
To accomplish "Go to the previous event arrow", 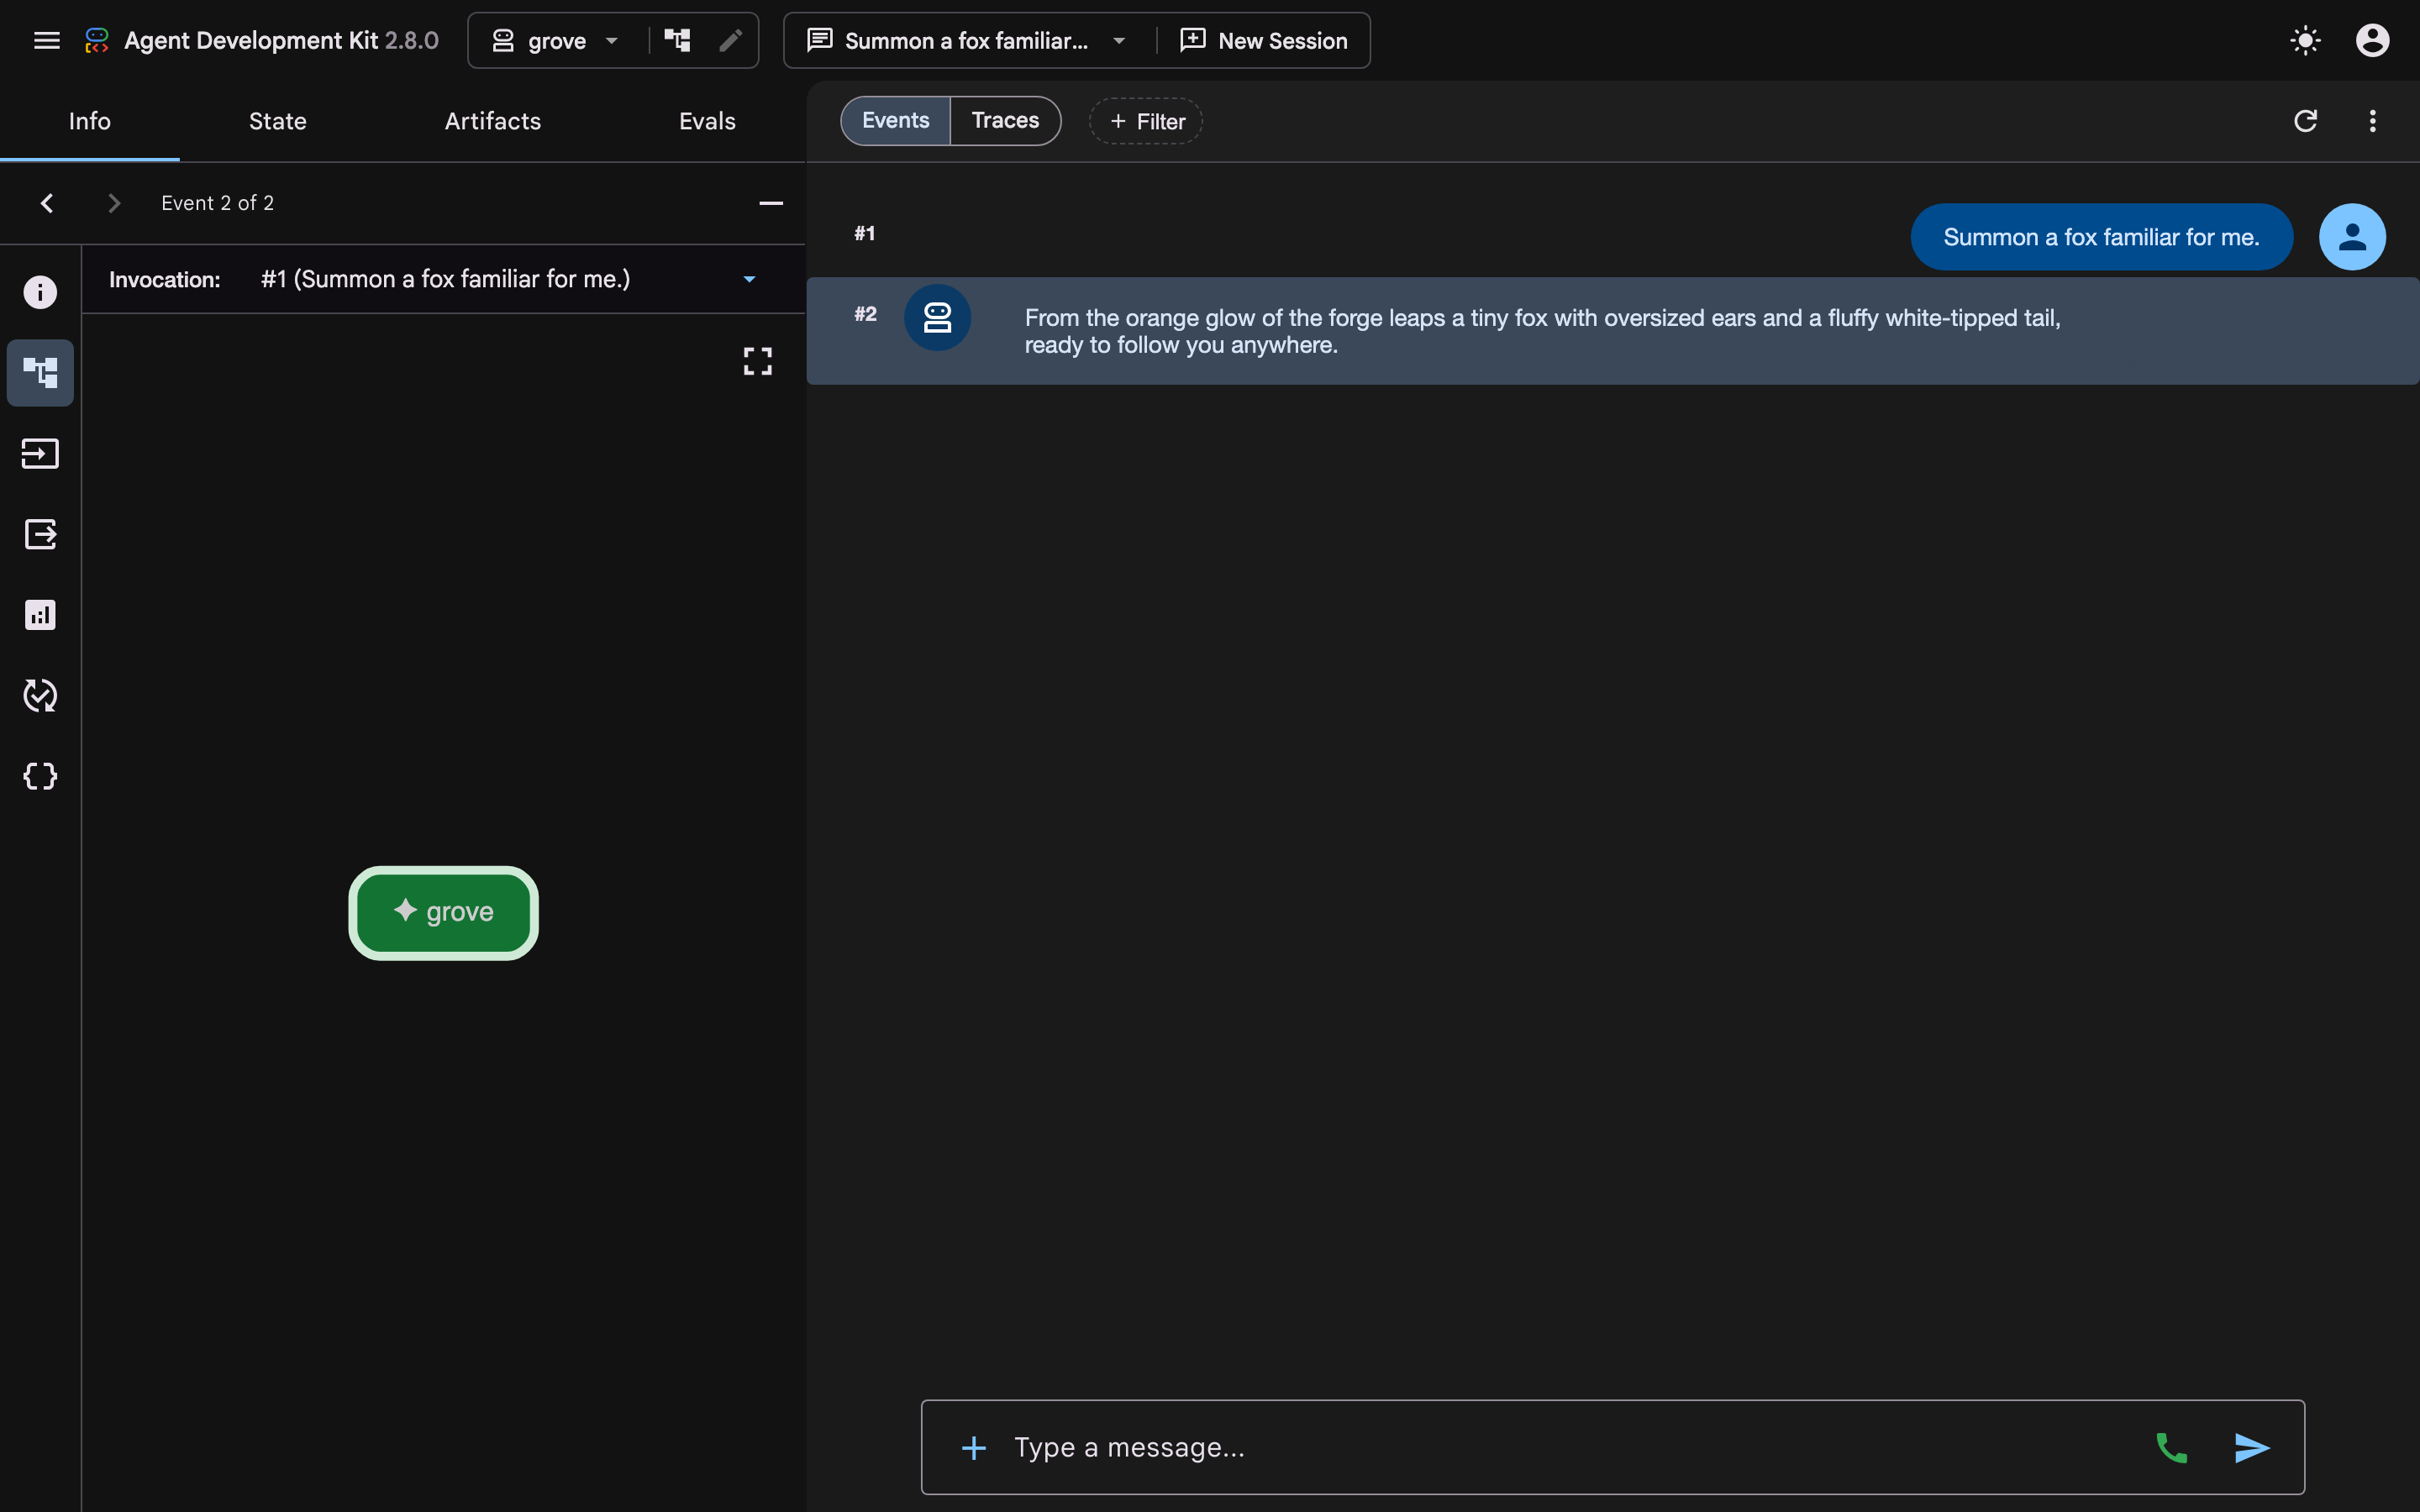I will pos(47,203).
